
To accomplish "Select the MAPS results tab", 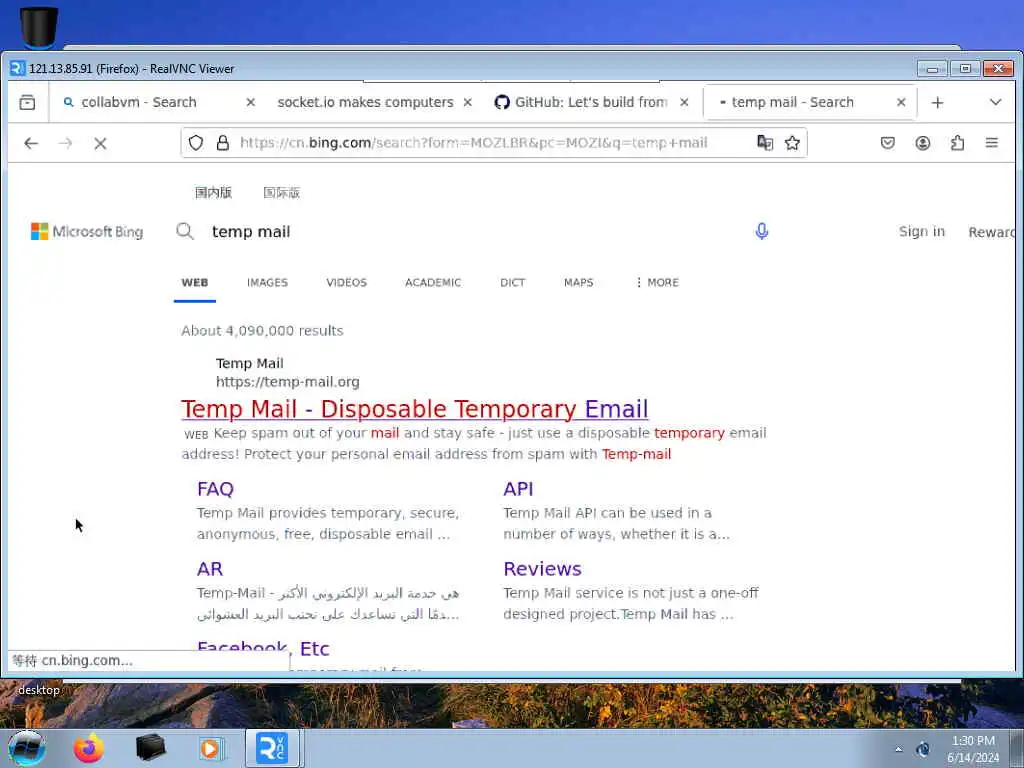I will (x=579, y=283).
